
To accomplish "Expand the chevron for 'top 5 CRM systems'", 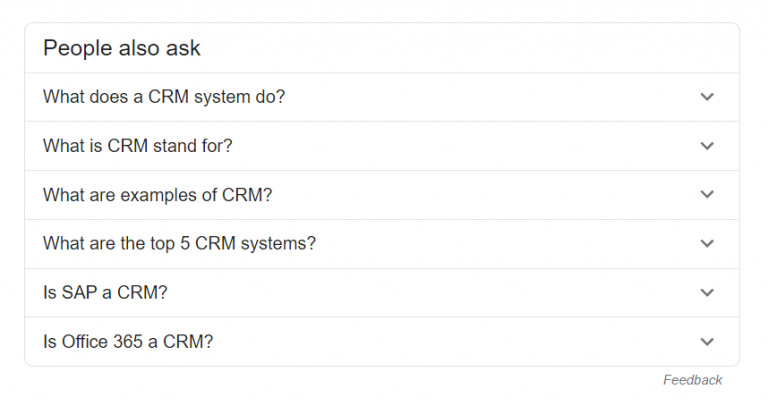I will (707, 244).
